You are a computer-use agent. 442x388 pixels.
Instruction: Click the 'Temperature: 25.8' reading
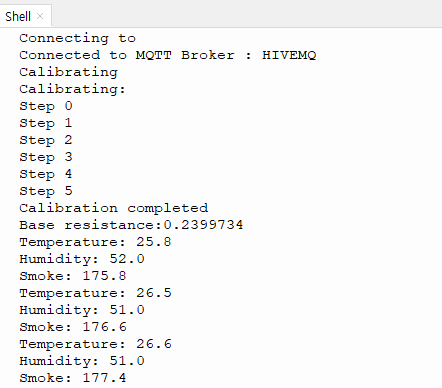[95, 242]
